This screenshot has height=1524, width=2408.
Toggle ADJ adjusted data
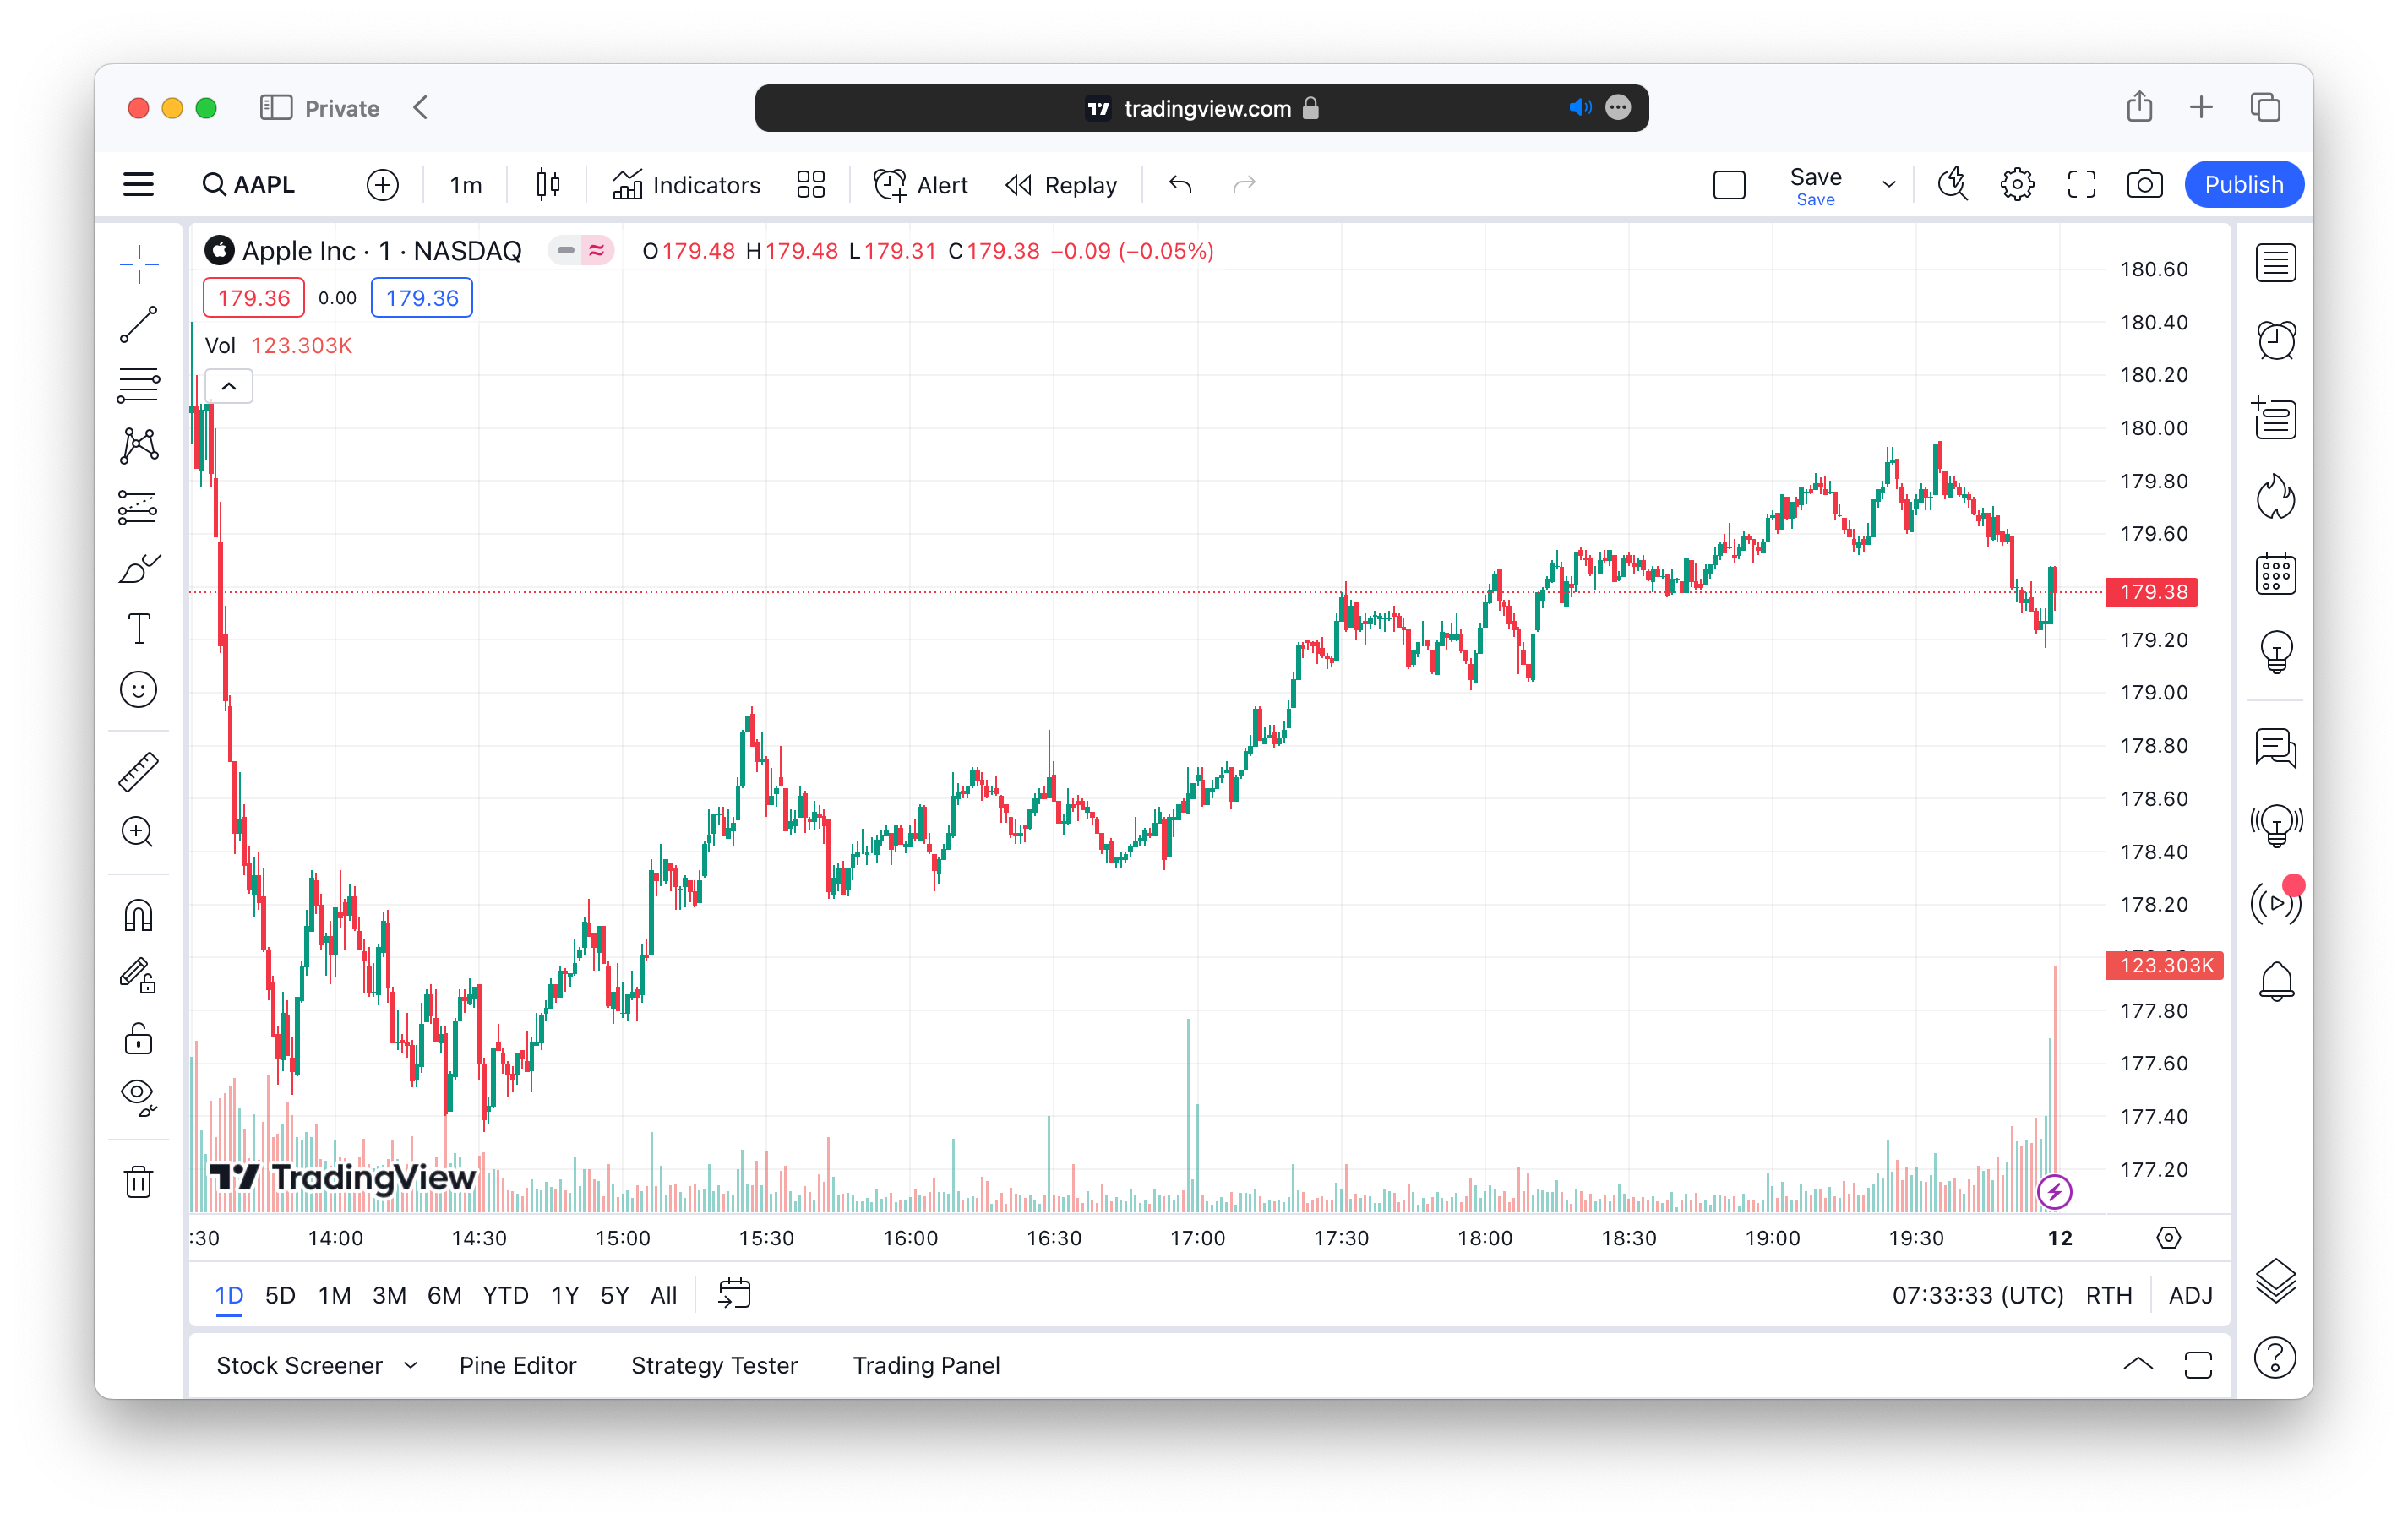[2190, 1295]
